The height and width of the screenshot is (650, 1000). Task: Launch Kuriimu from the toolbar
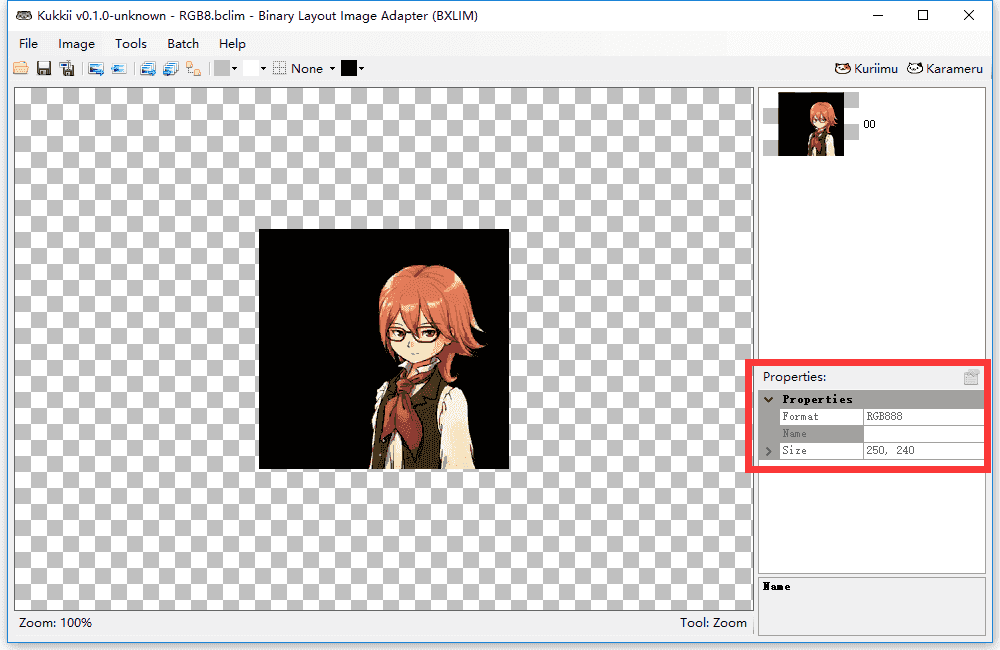(x=866, y=68)
